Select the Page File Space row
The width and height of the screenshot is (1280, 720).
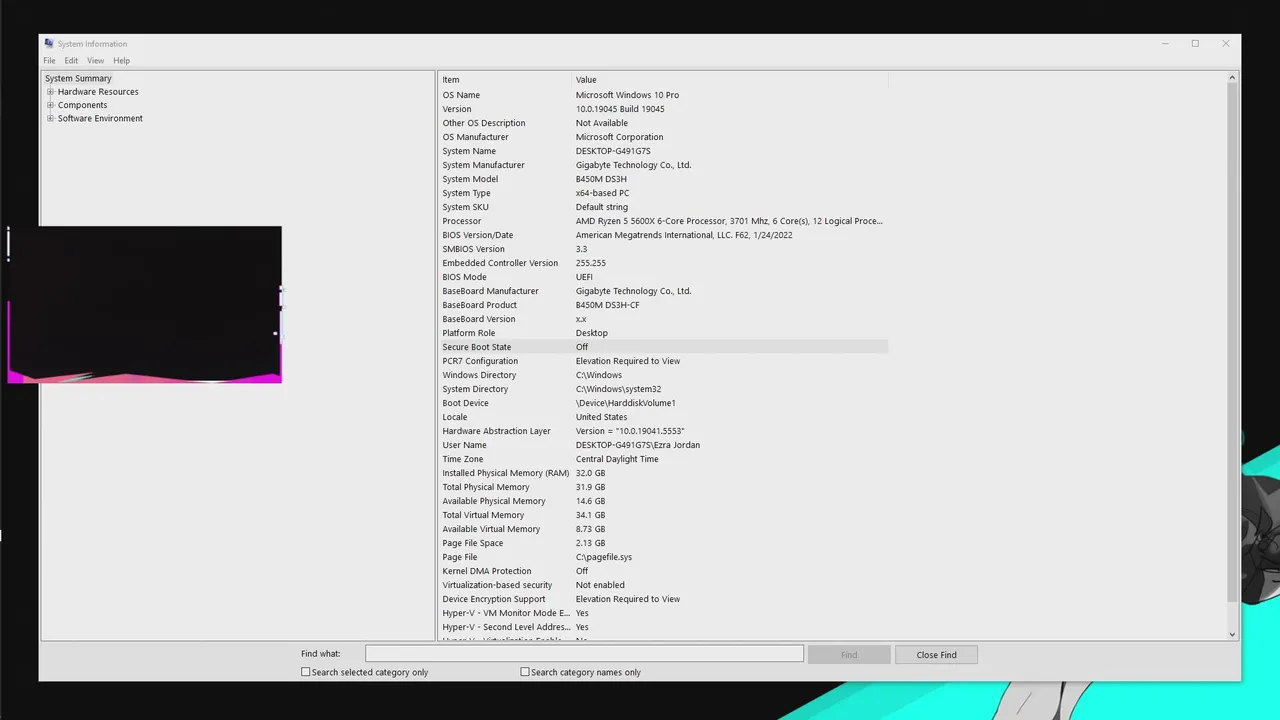(663, 543)
